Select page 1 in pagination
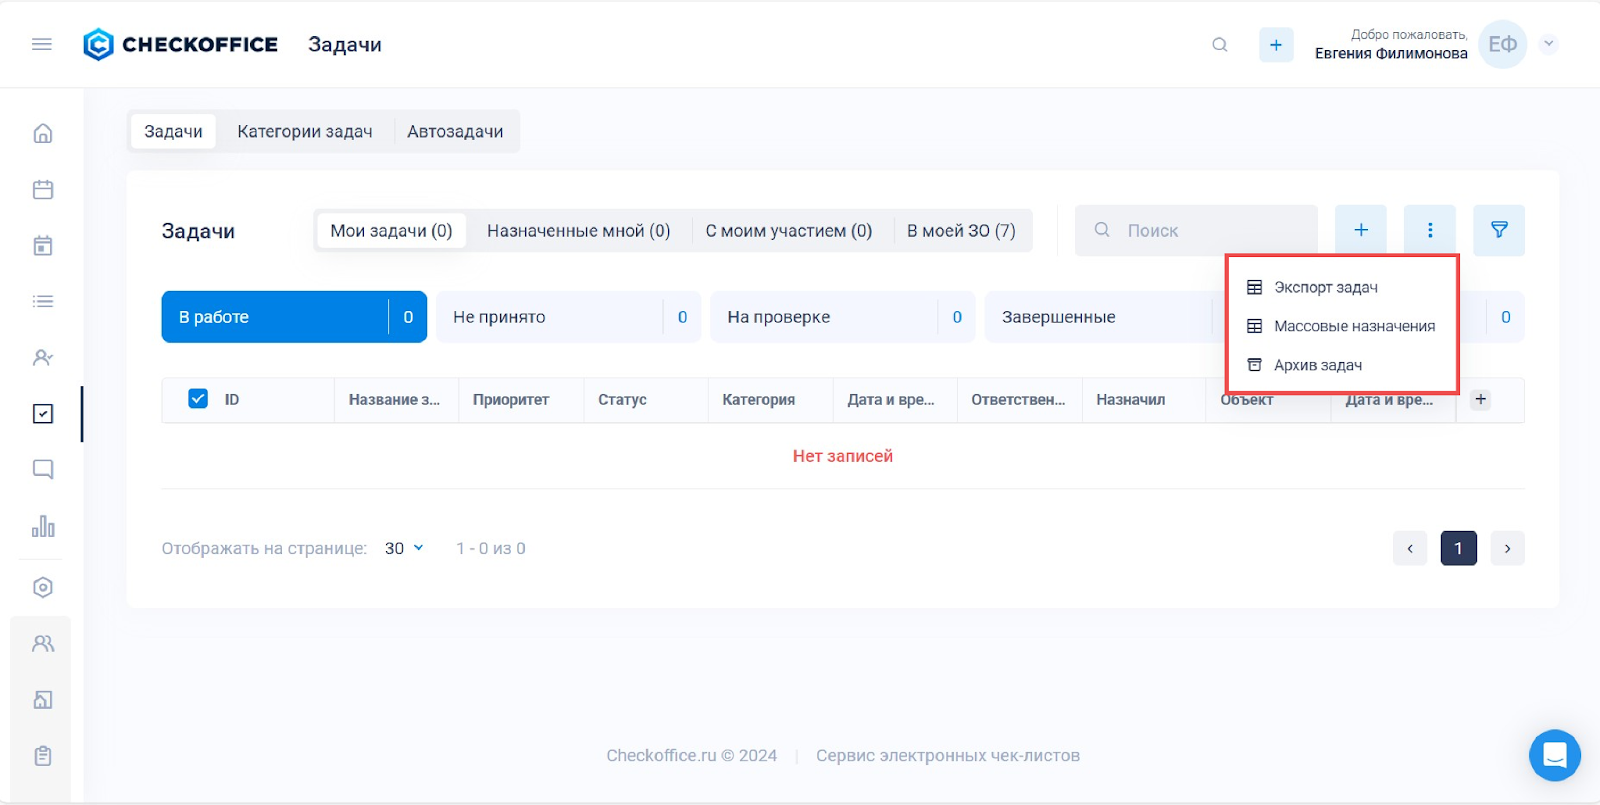The image size is (1600, 805). [1459, 548]
